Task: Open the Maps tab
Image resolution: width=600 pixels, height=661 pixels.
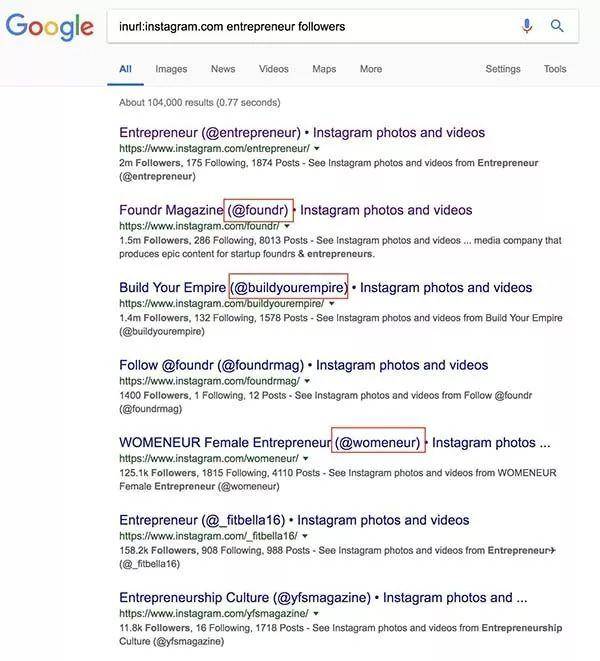Action: pos(324,69)
